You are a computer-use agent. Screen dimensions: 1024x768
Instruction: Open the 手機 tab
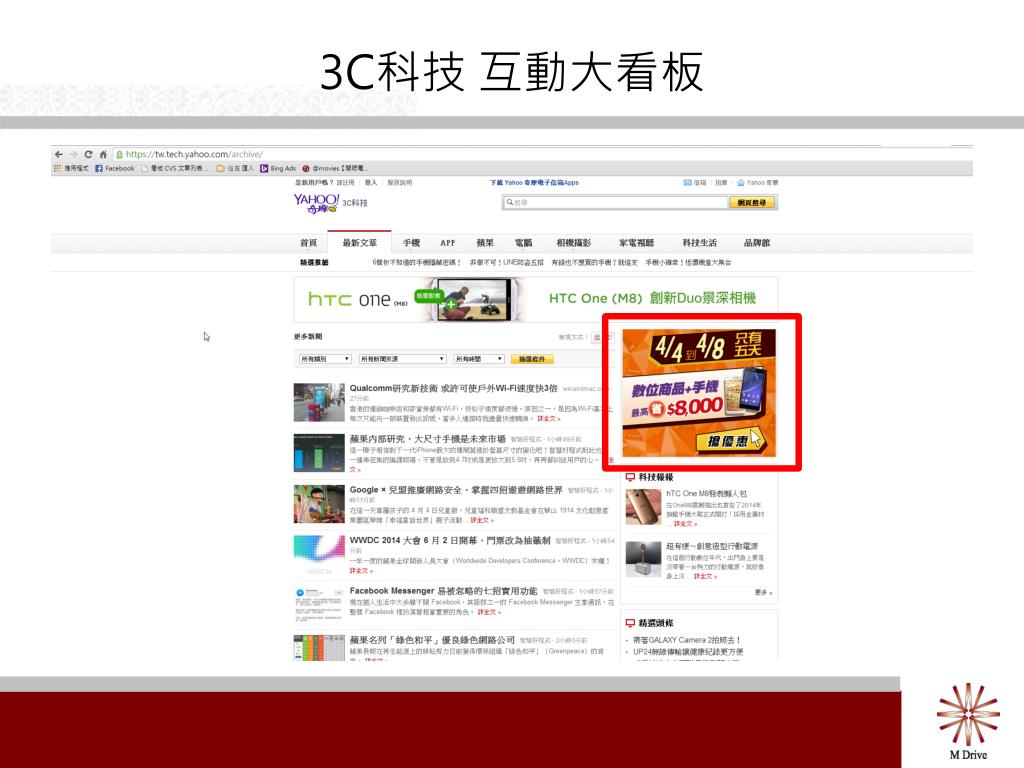click(411, 243)
